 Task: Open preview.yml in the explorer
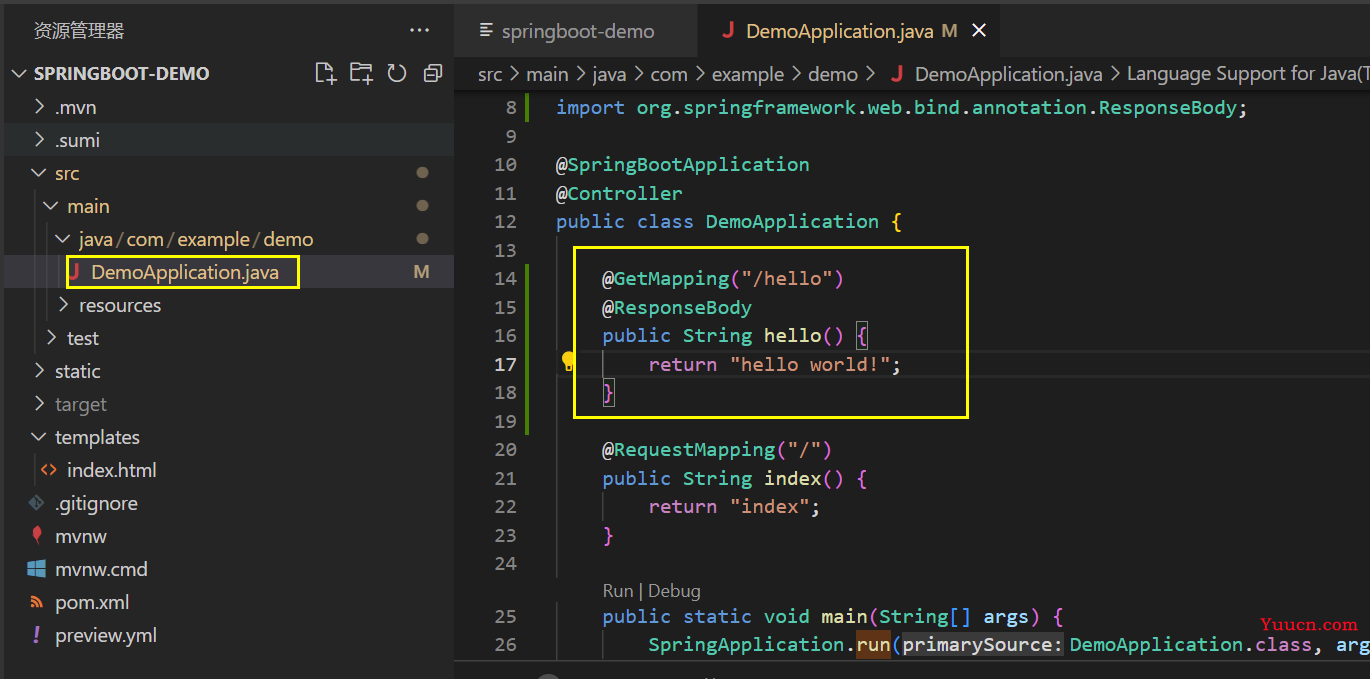coord(106,635)
